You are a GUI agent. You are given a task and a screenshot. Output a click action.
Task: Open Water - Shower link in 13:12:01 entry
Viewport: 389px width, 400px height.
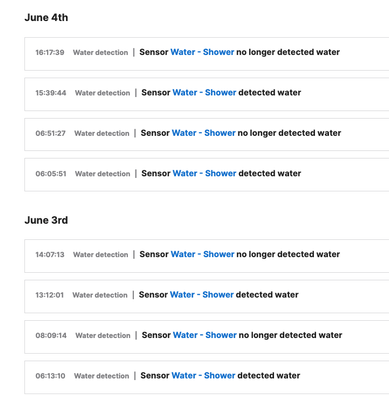tap(202, 295)
